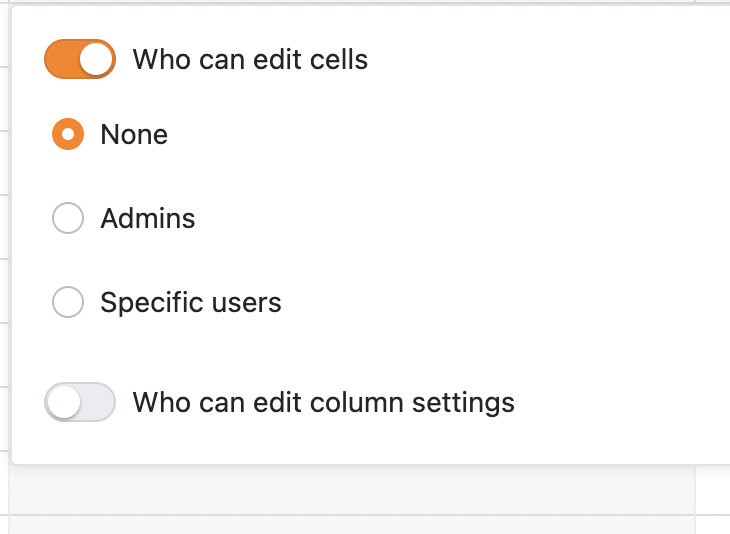Click the "Specific users" option label
This screenshot has height=534, width=730.
coord(191,303)
